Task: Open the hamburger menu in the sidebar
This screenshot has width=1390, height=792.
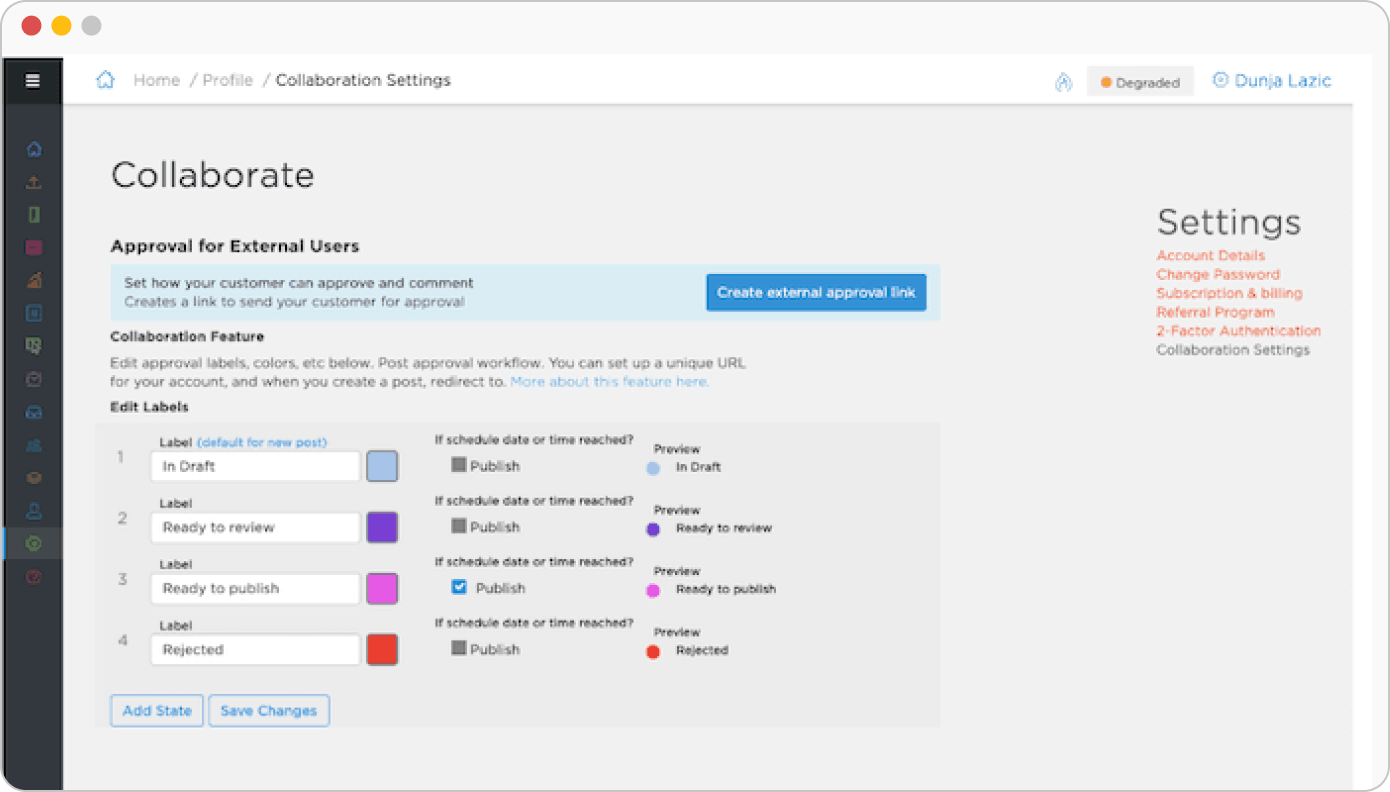Action: point(33,81)
